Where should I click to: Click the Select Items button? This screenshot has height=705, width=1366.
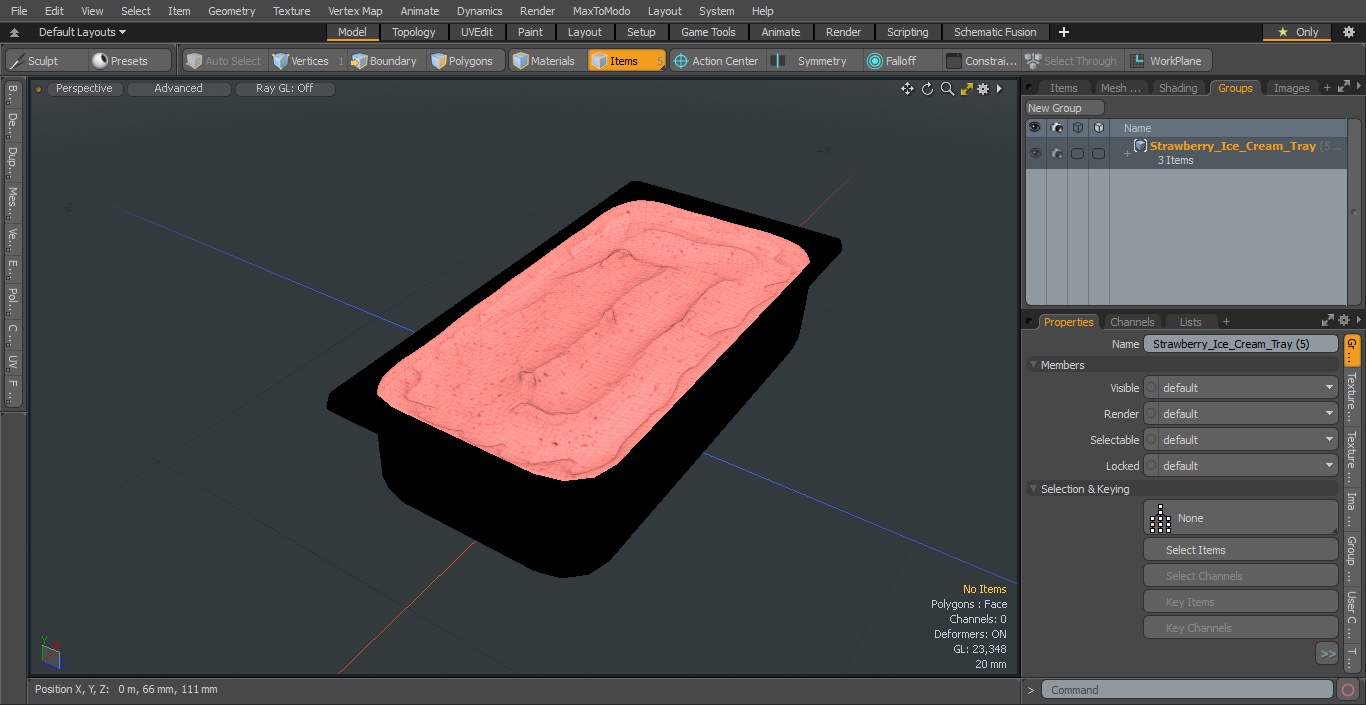pos(1241,550)
